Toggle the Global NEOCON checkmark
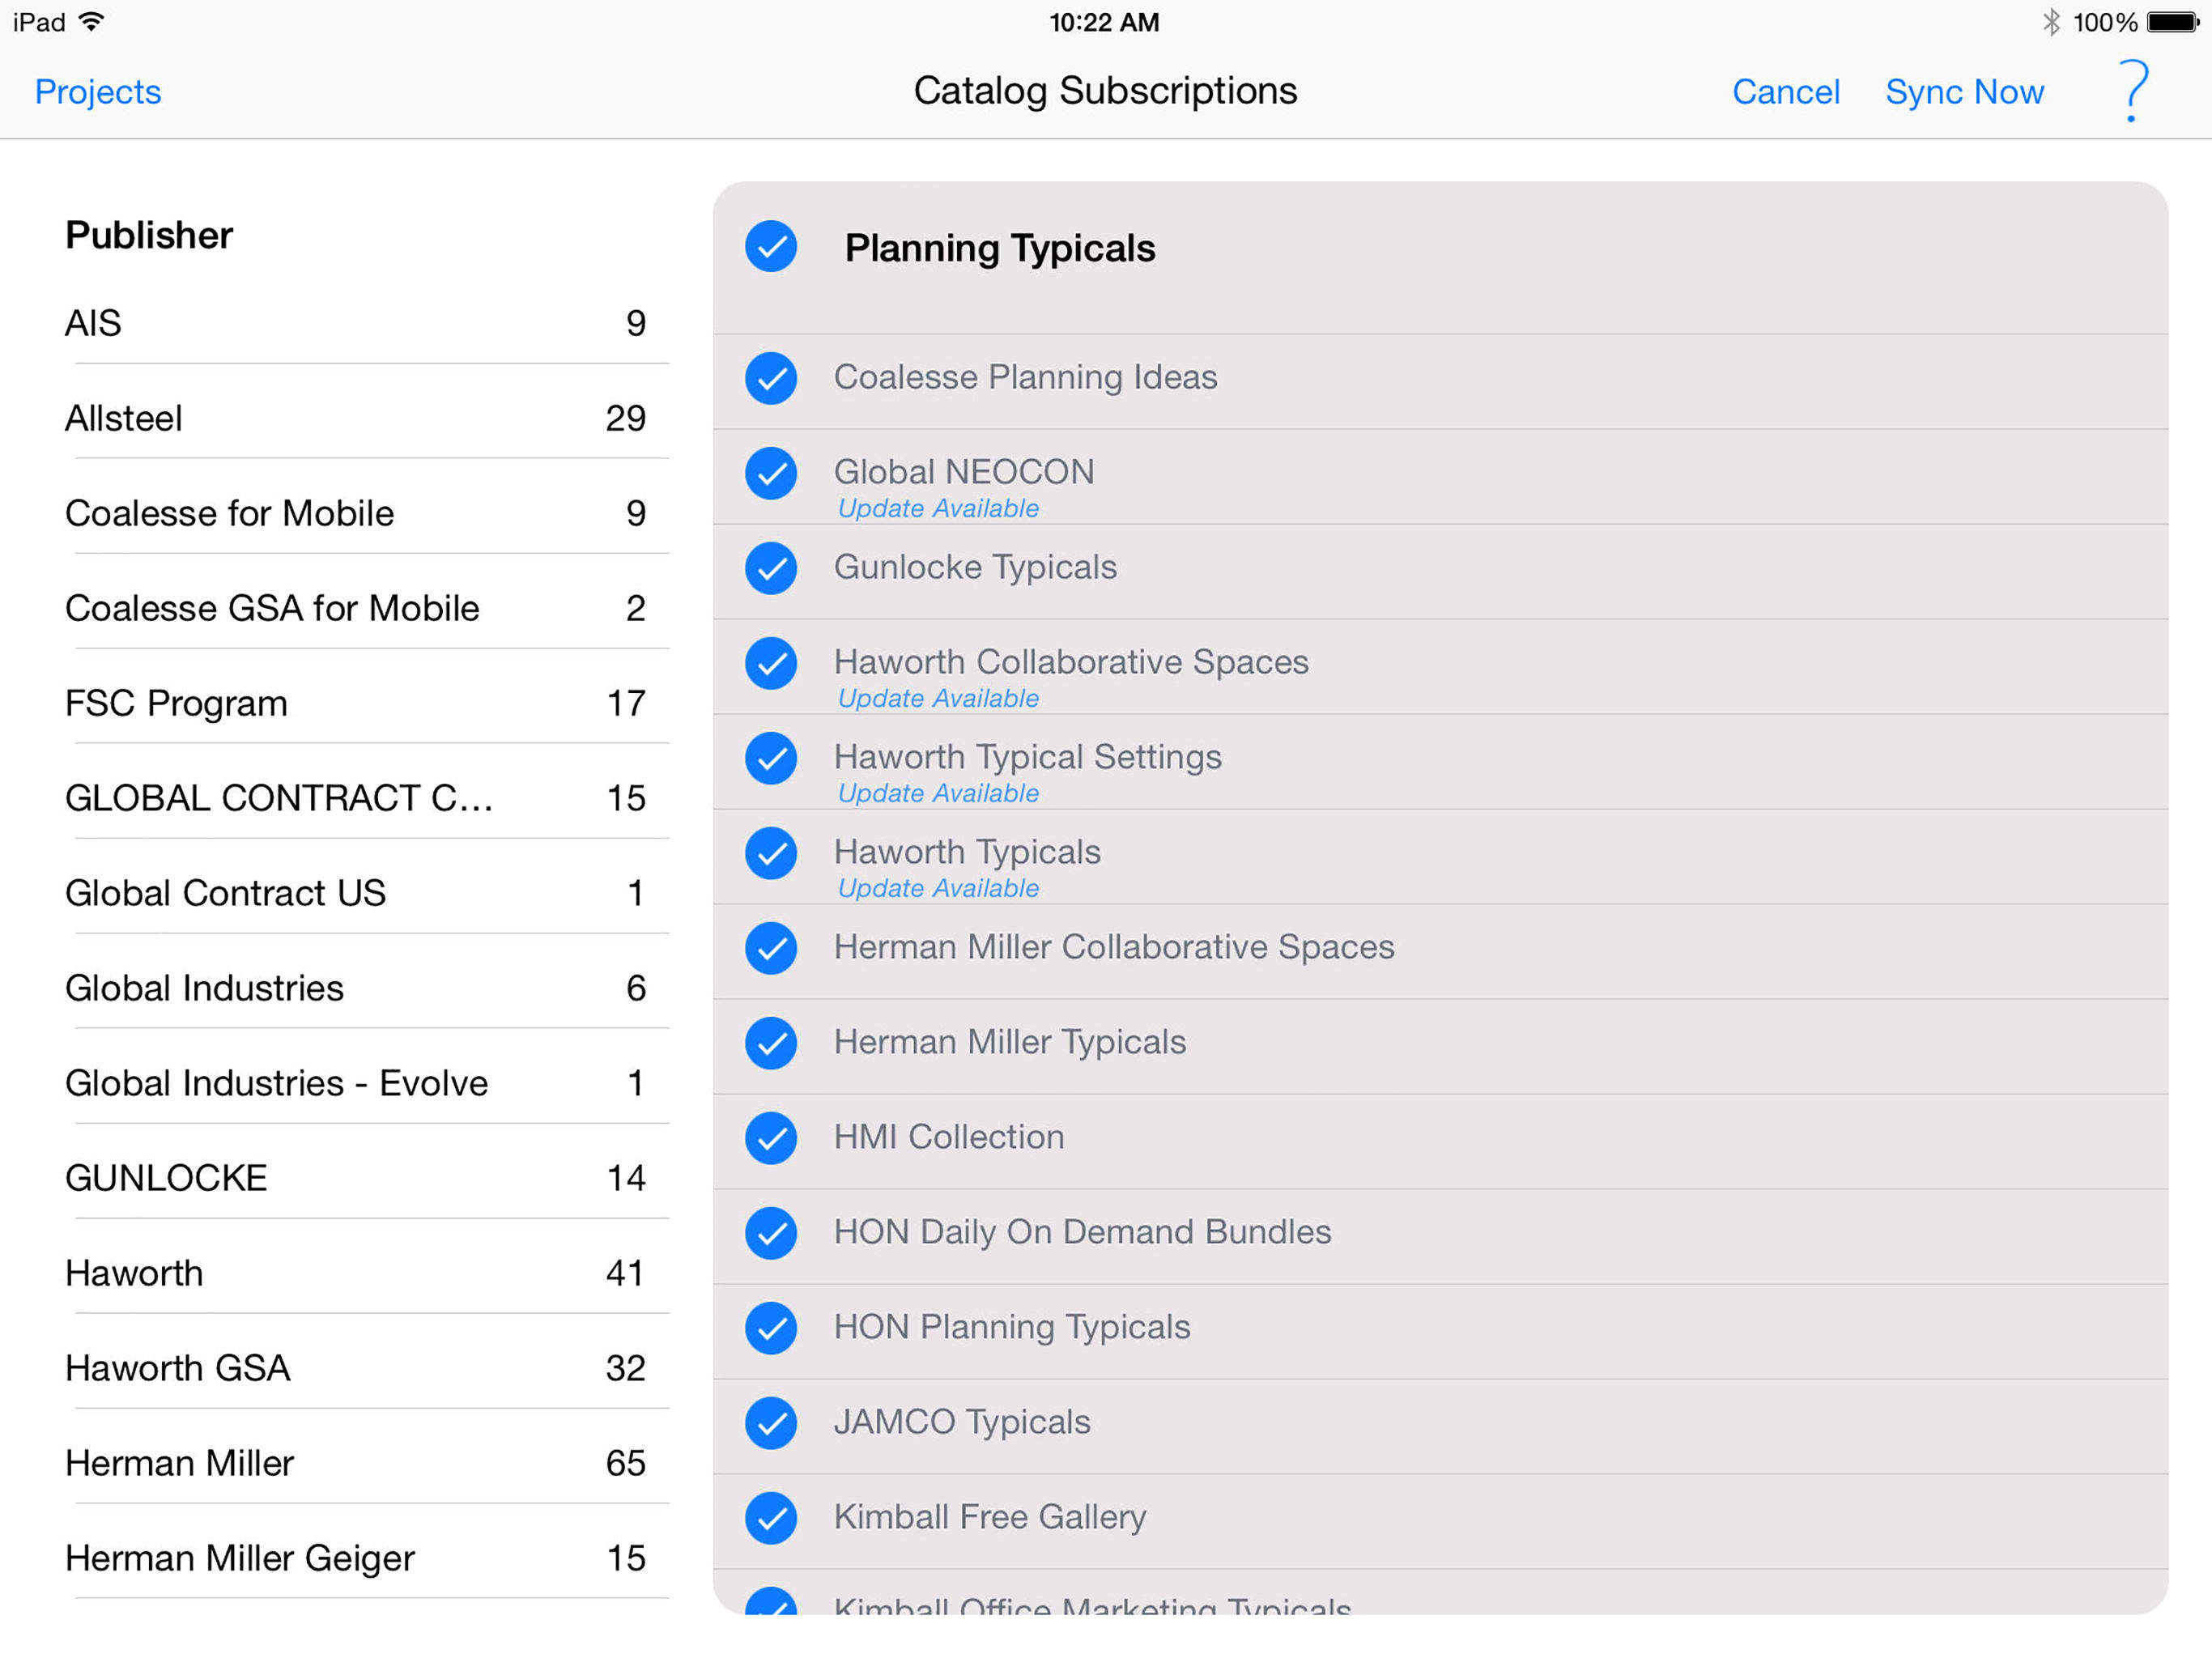The width and height of the screenshot is (2212, 1658). click(771, 473)
